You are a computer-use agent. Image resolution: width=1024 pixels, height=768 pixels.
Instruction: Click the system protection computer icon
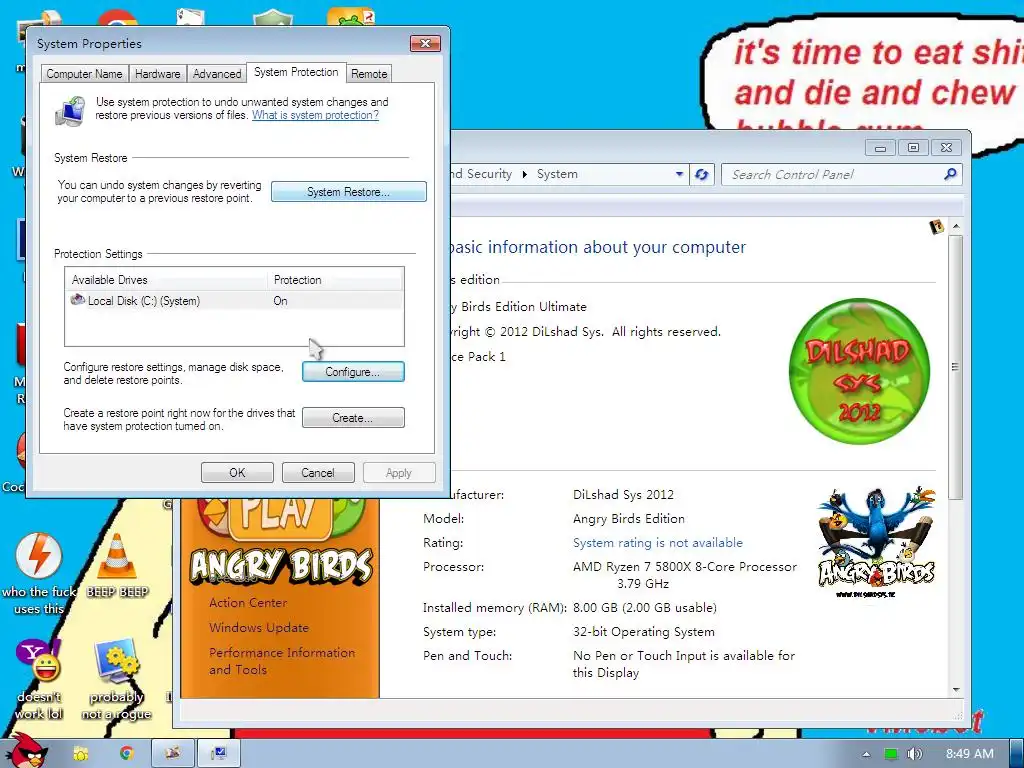pos(71,110)
